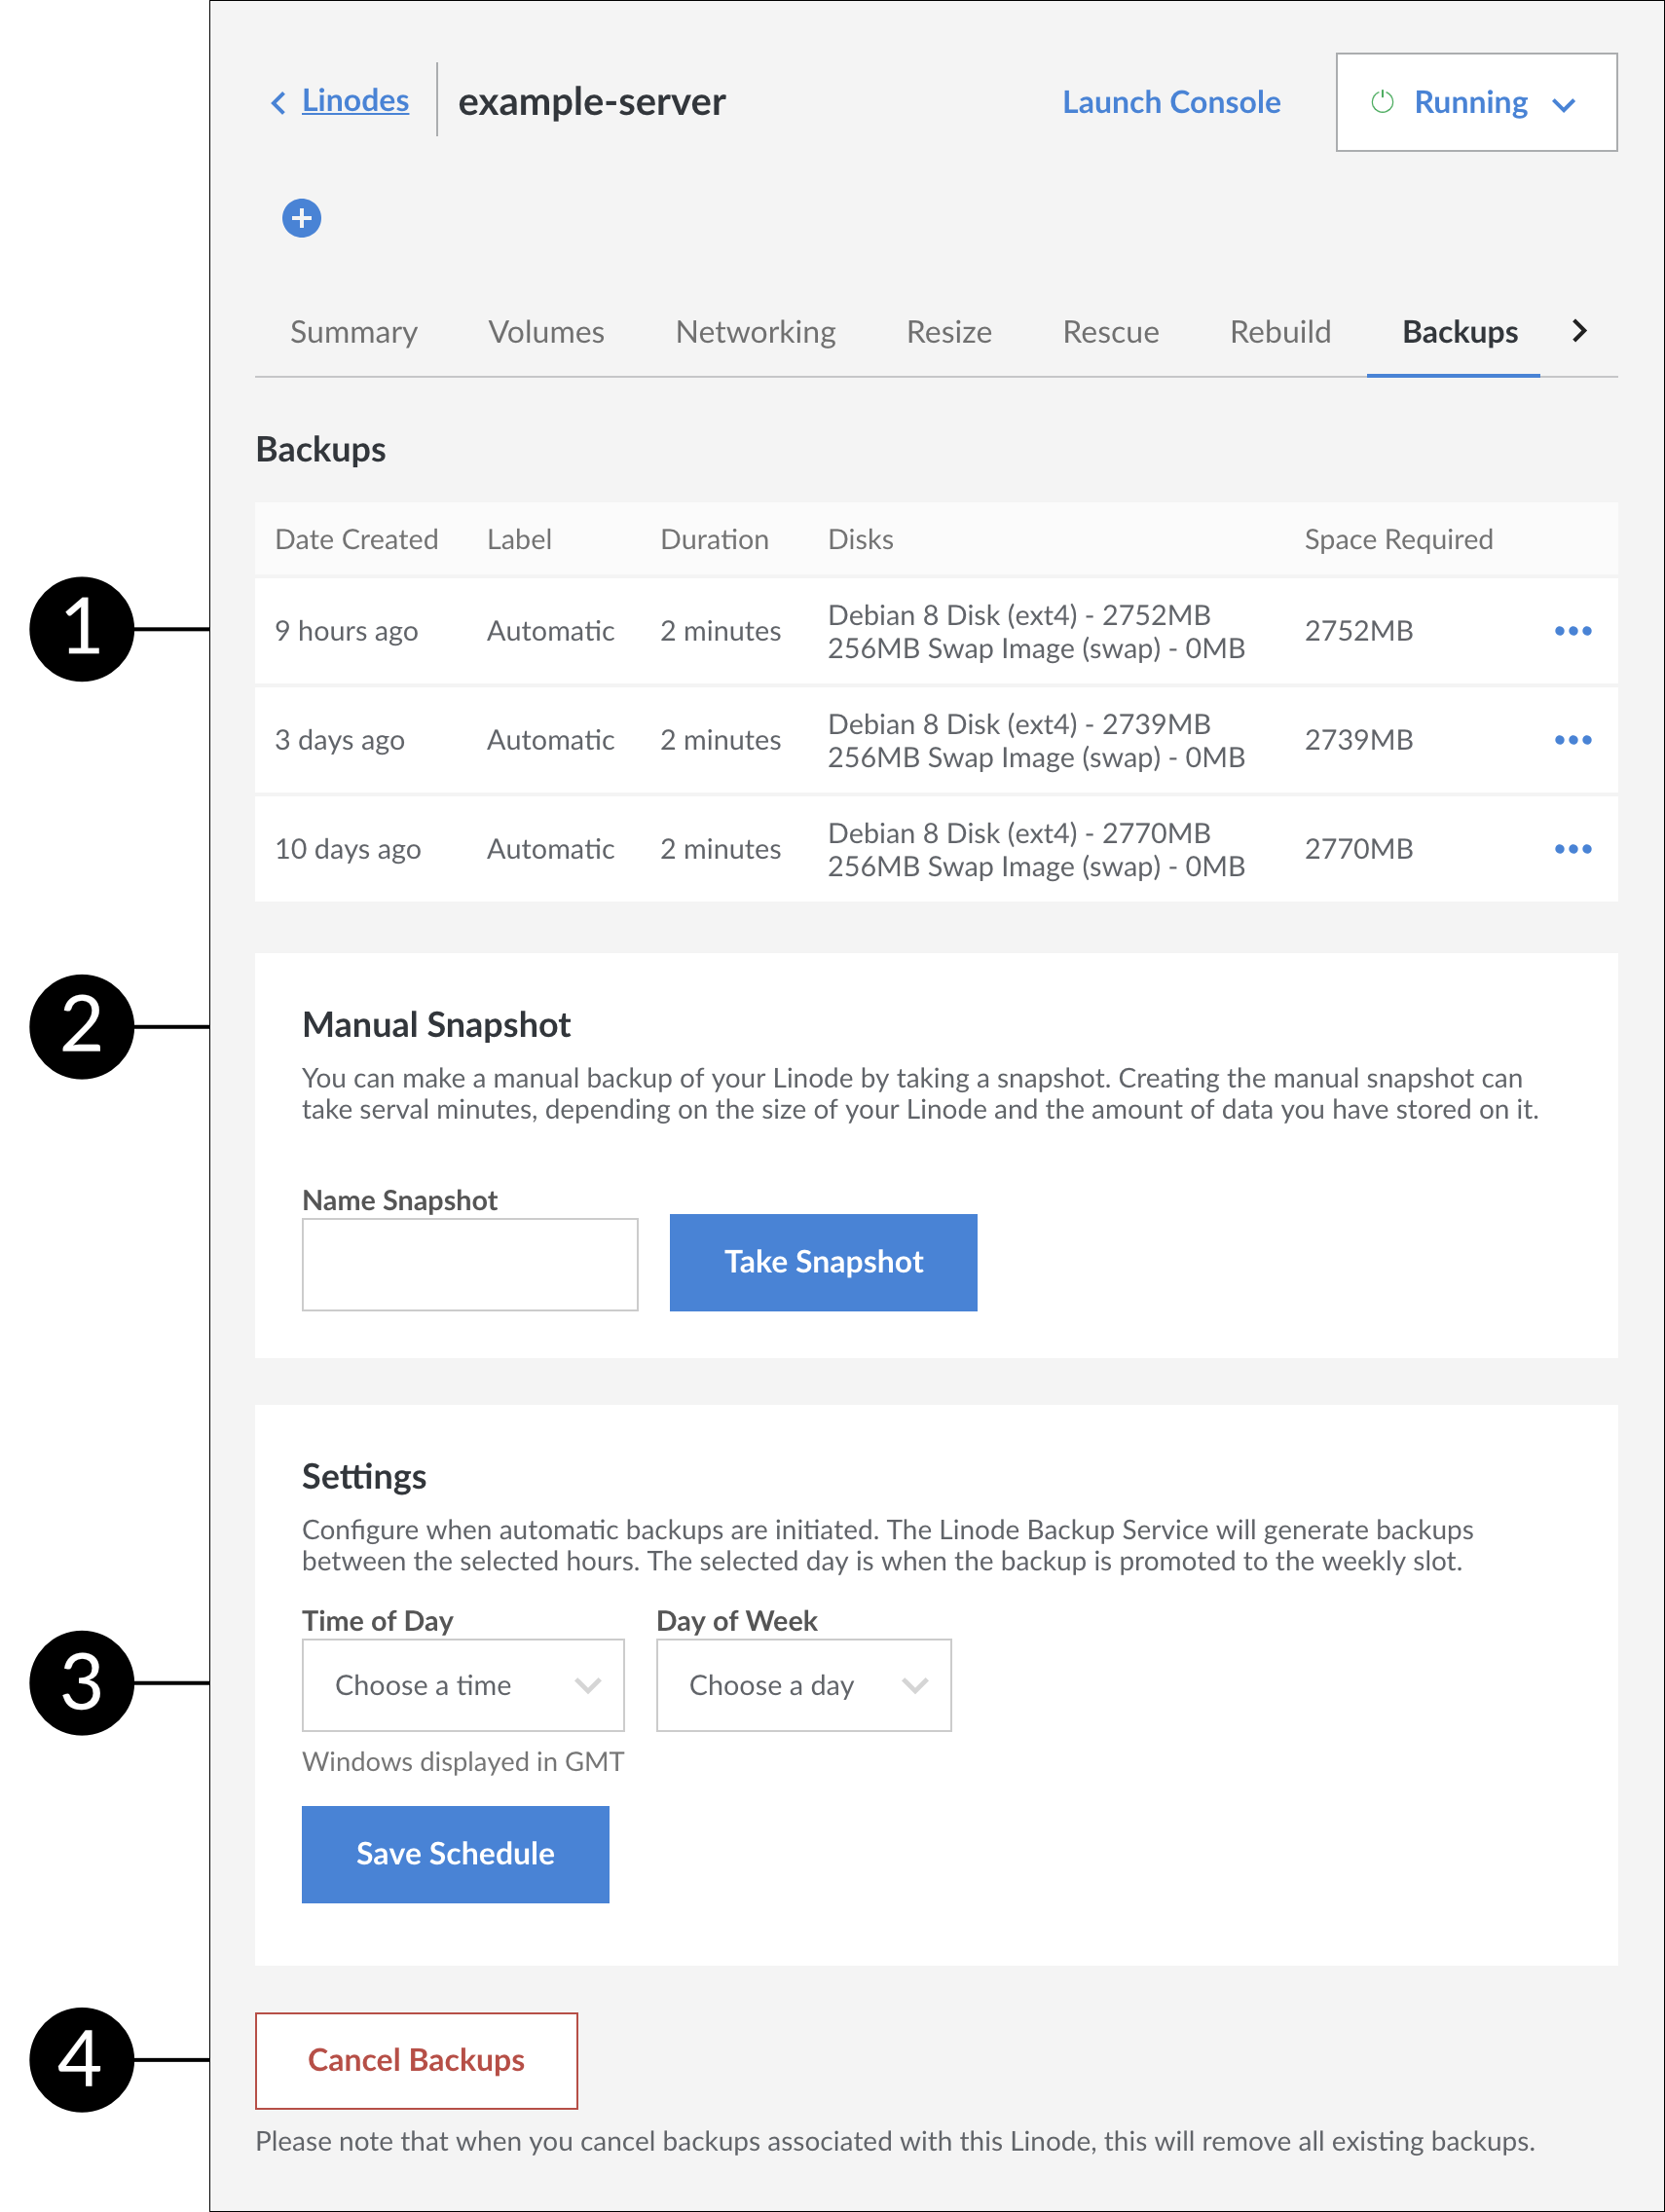Expand the Running status dropdown

[1563, 104]
